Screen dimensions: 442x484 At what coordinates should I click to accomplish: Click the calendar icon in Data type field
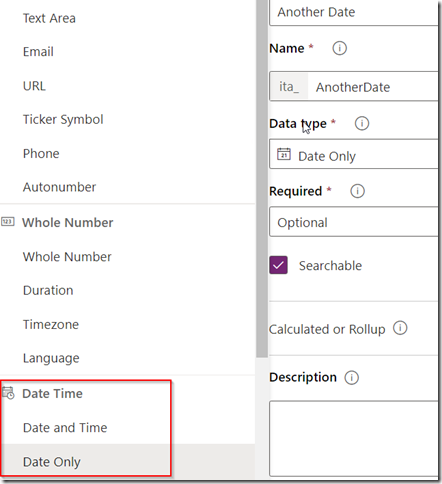[x=284, y=154]
